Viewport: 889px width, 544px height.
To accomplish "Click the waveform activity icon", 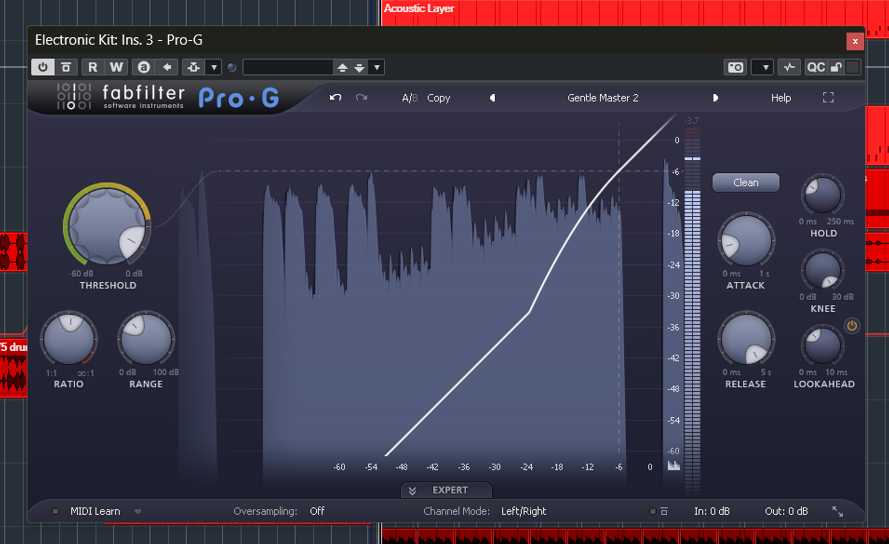I will [789, 67].
